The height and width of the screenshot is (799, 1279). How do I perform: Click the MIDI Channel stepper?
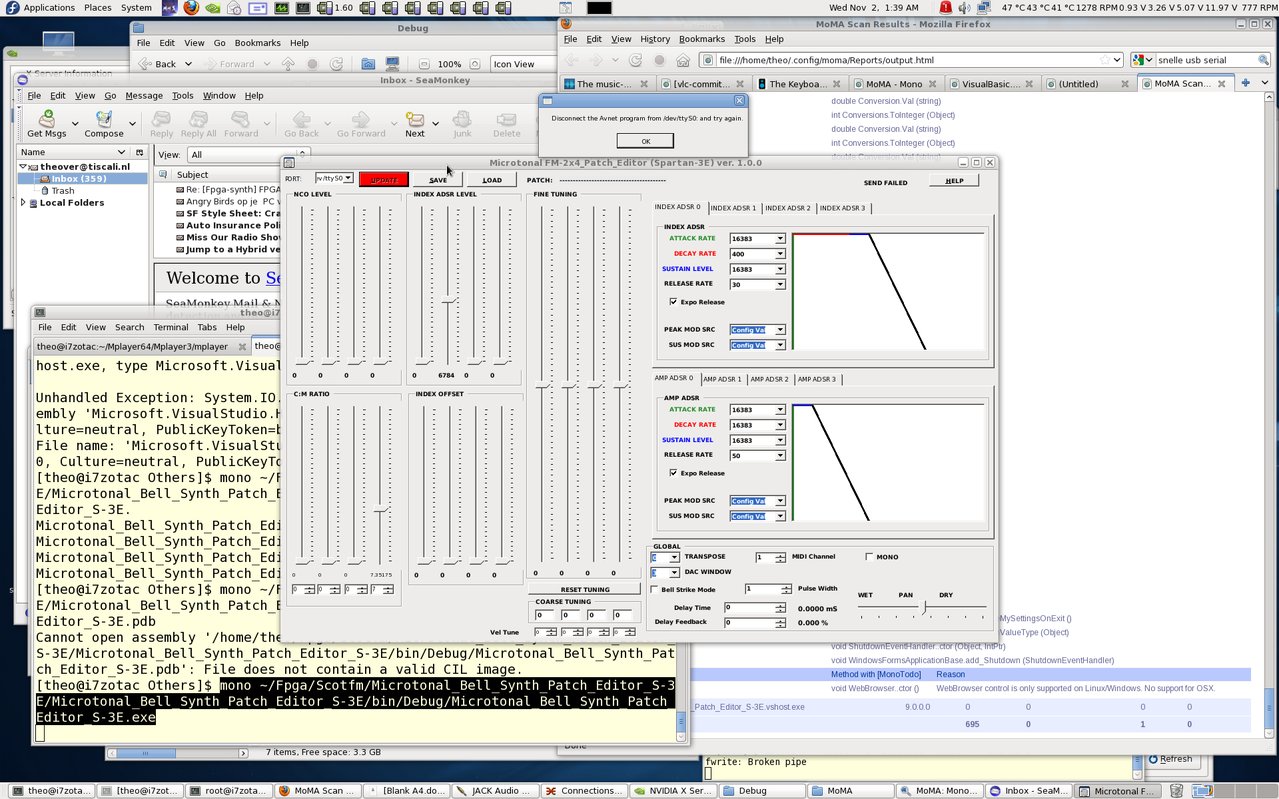coord(771,557)
